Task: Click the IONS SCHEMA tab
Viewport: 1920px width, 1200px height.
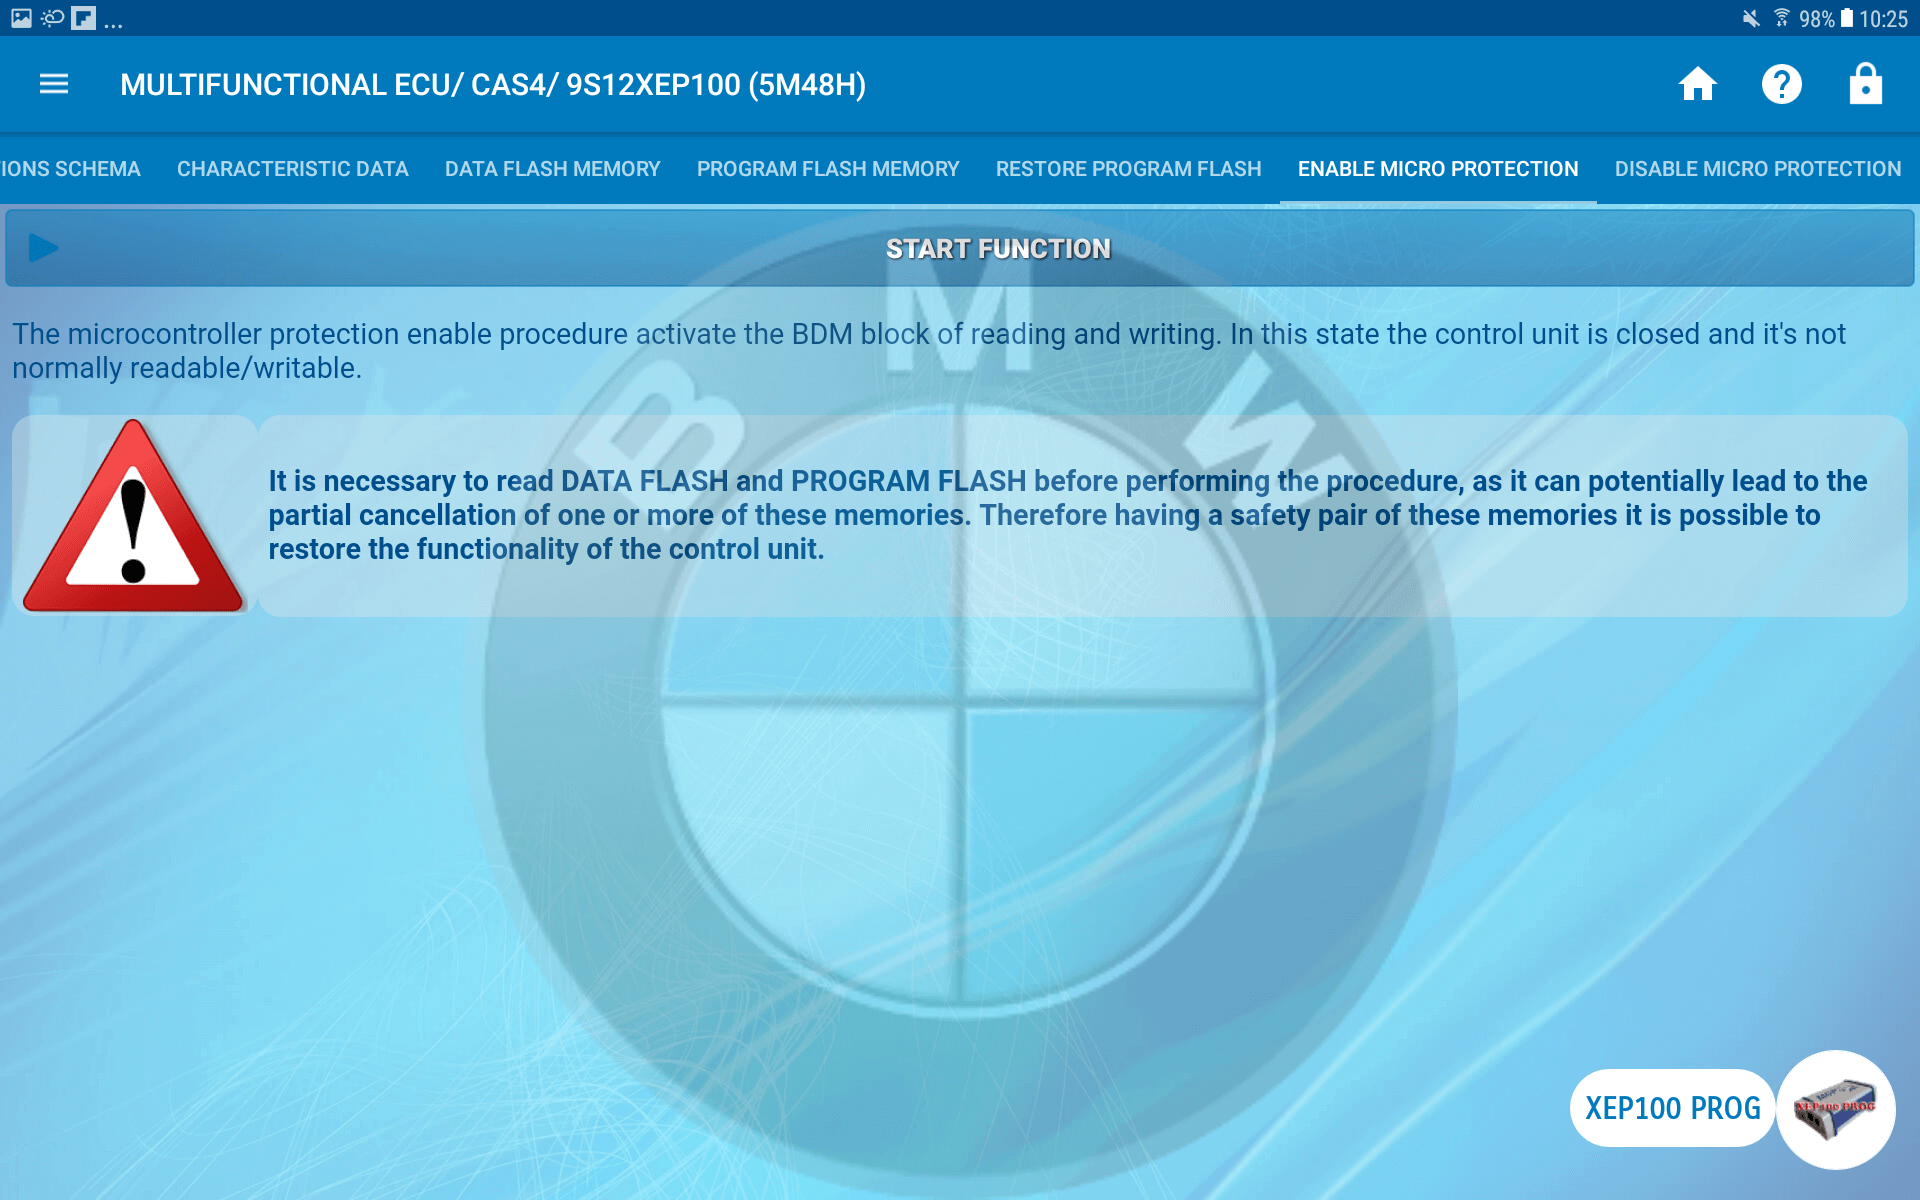Action: coord(69,167)
